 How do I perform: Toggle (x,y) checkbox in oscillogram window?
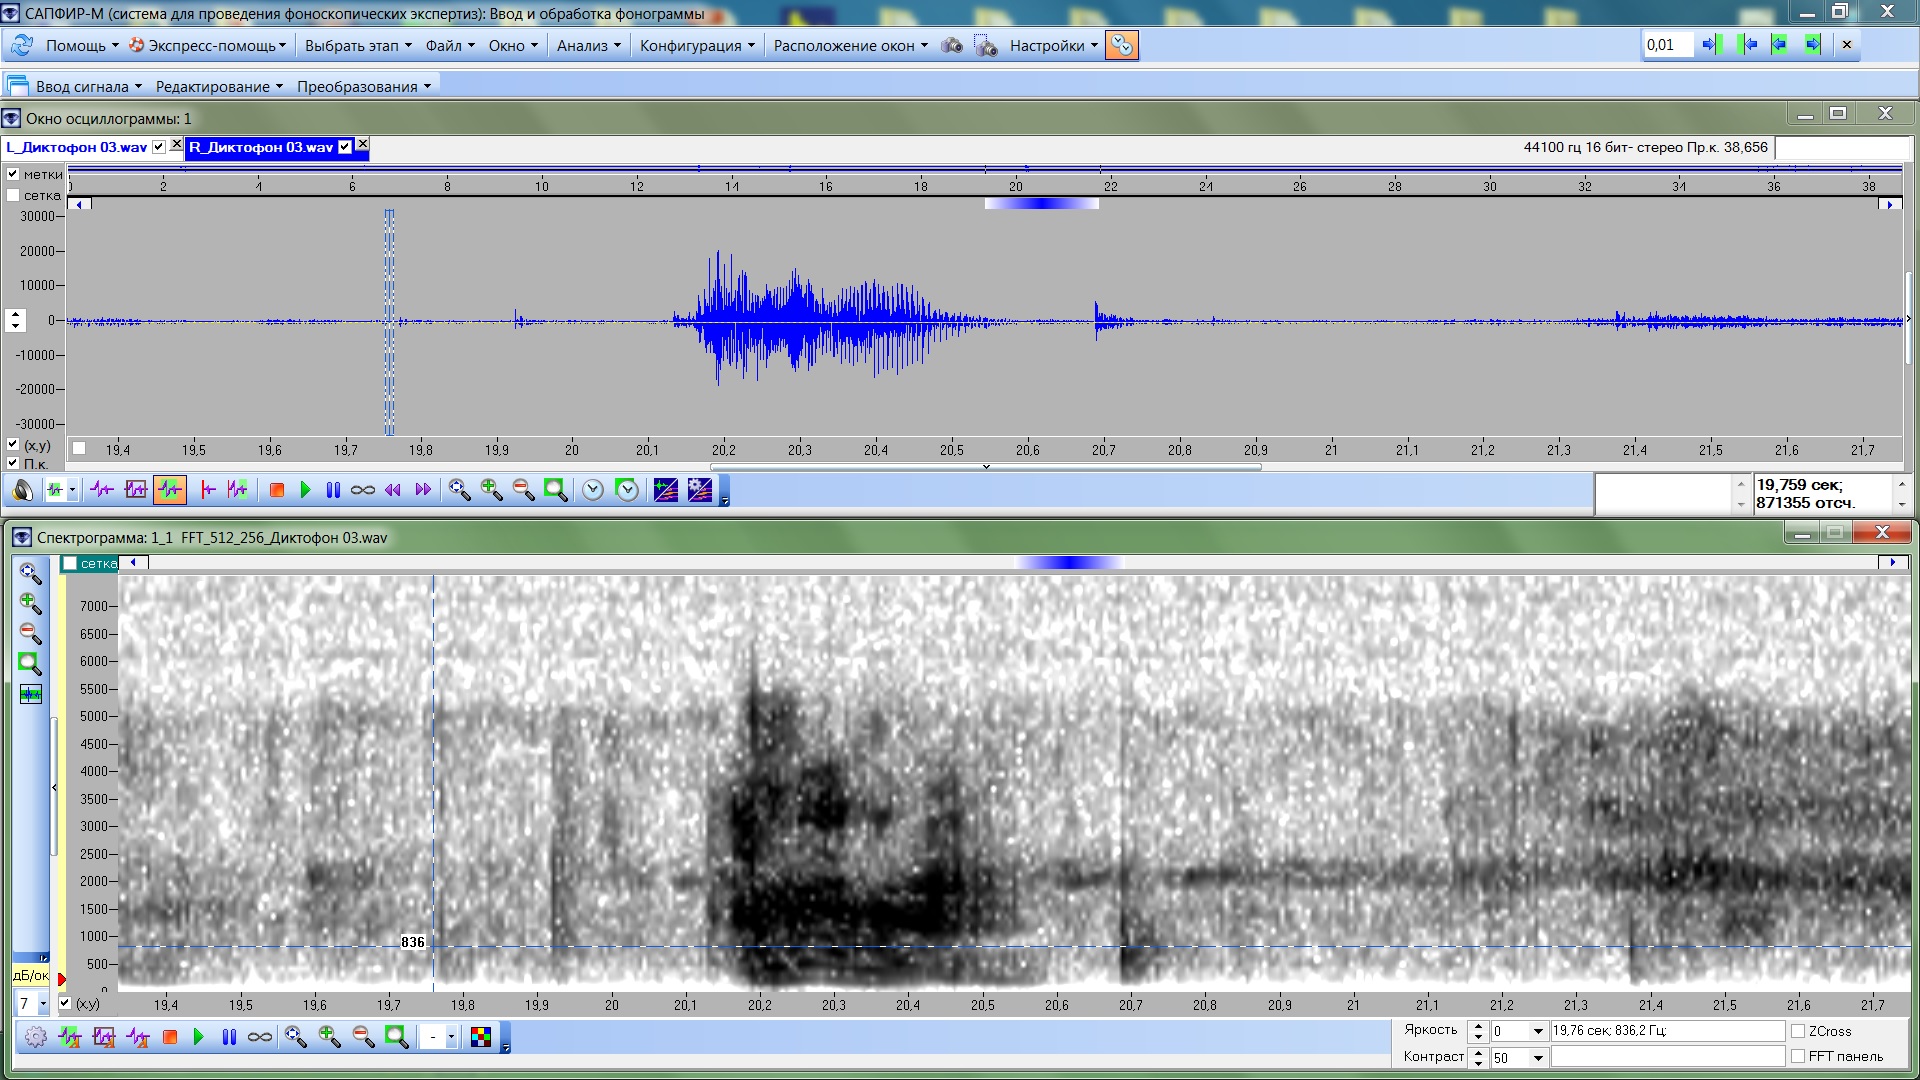pyautogui.click(x=13, y=445)
